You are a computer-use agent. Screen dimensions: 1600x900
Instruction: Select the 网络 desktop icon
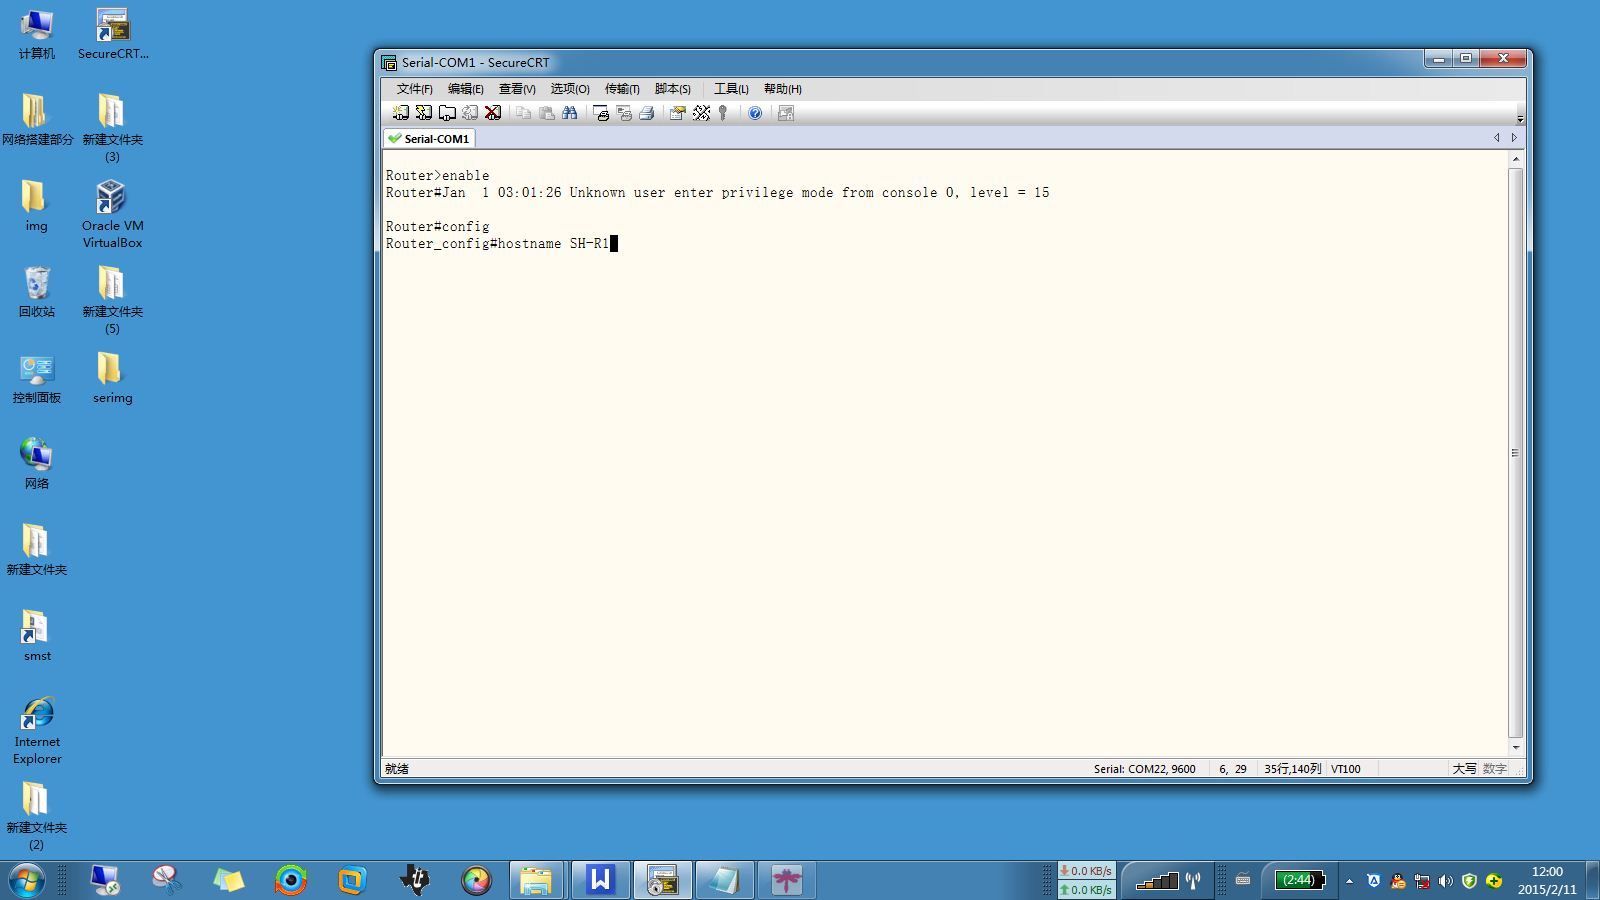pyautogui.click(x=37, y=465)
